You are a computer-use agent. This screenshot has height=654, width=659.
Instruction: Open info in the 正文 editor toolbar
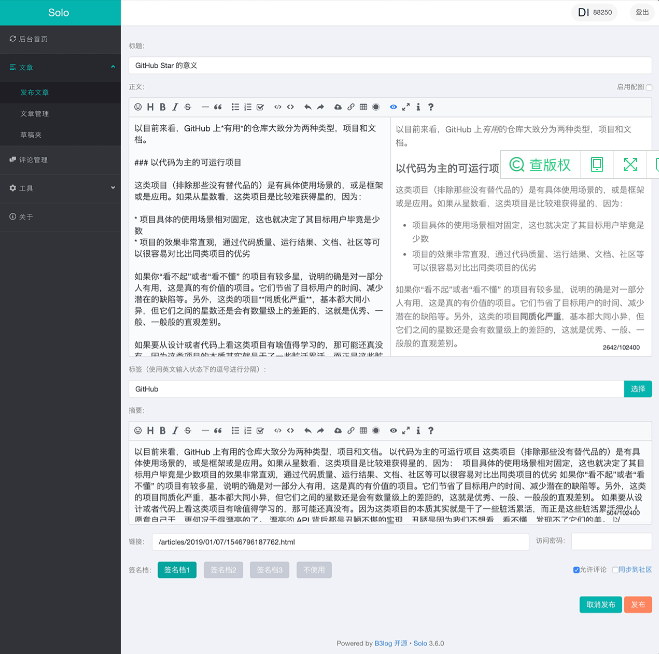point(418,107)
